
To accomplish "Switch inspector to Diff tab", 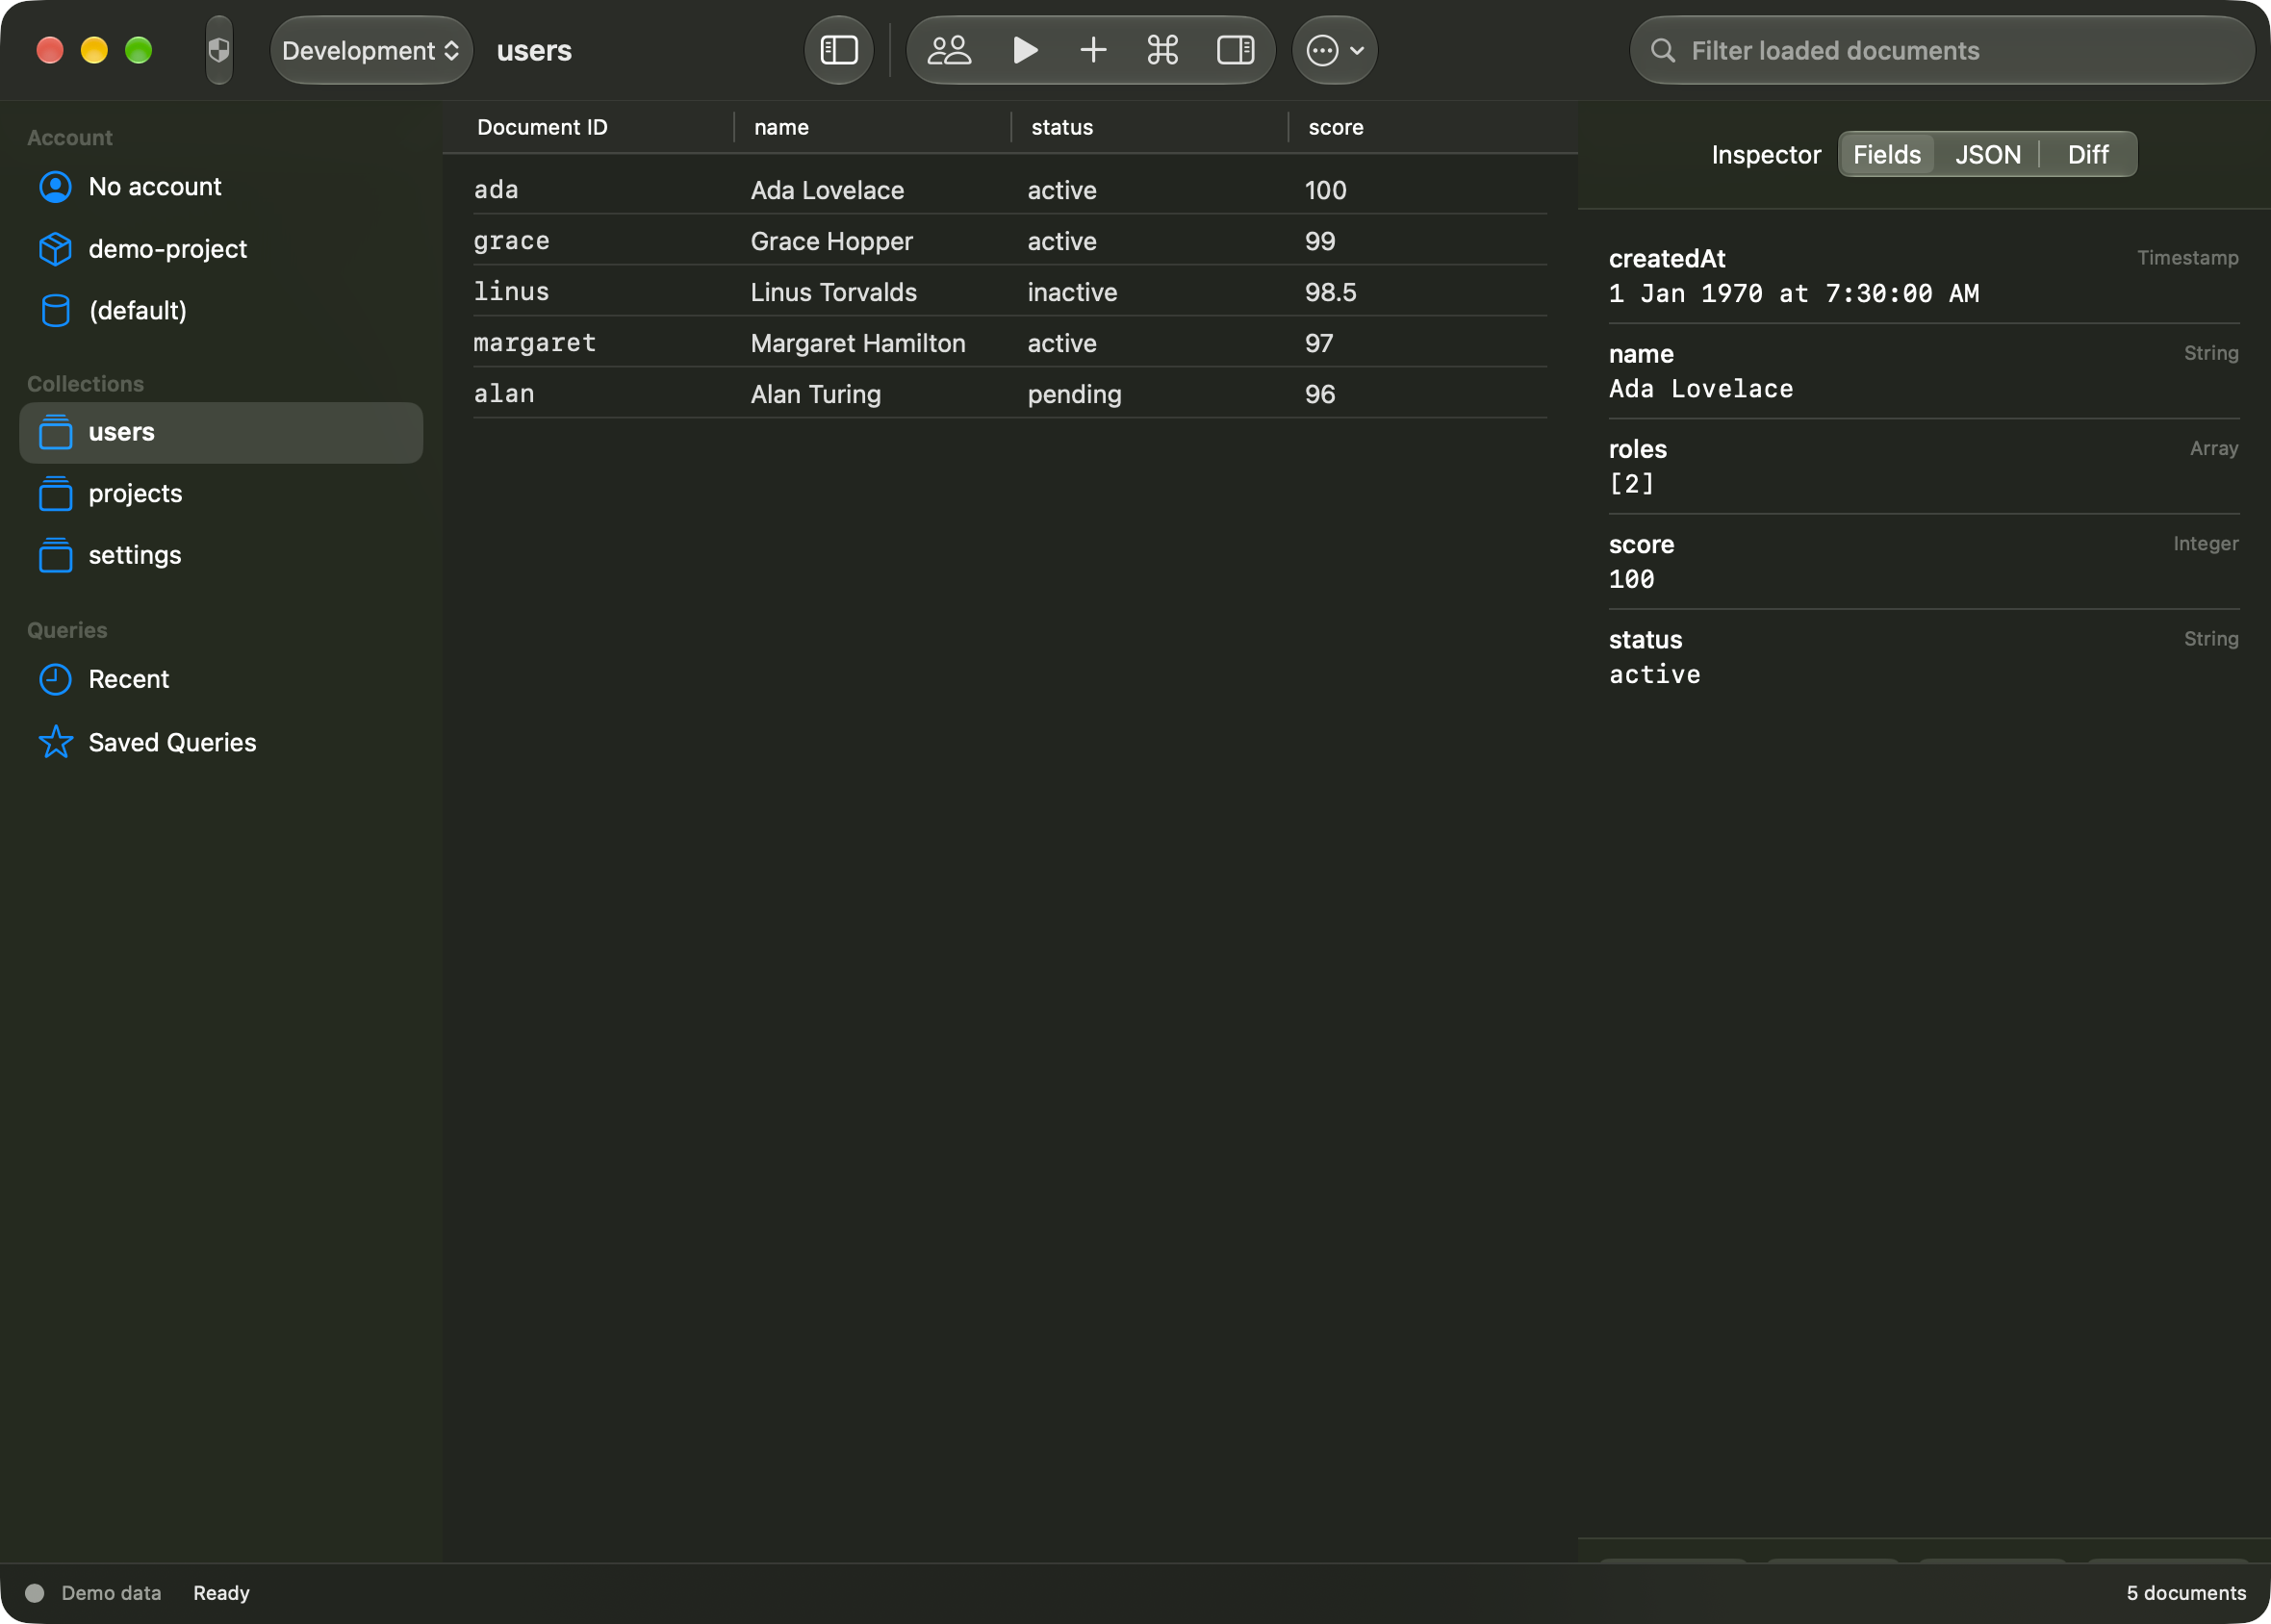I will coord(2088,155).
